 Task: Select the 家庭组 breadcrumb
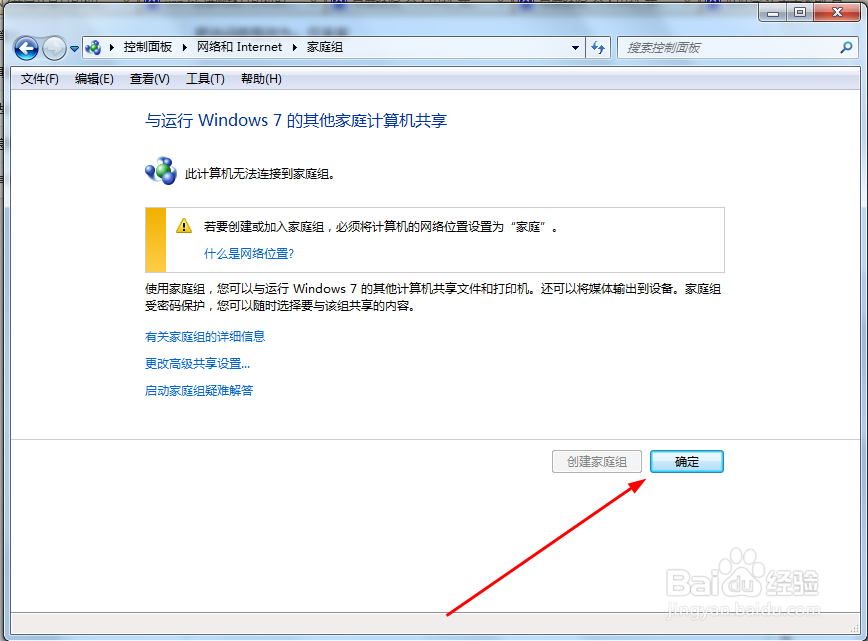coord(325,47)
